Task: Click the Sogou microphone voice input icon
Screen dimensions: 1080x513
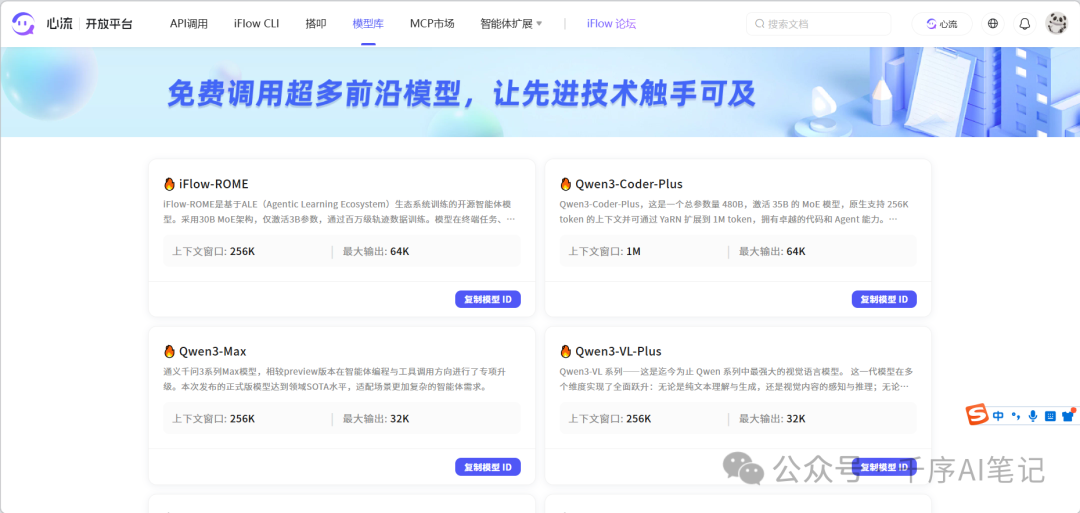Action: pyautogui.click(x=1032, y=415)
